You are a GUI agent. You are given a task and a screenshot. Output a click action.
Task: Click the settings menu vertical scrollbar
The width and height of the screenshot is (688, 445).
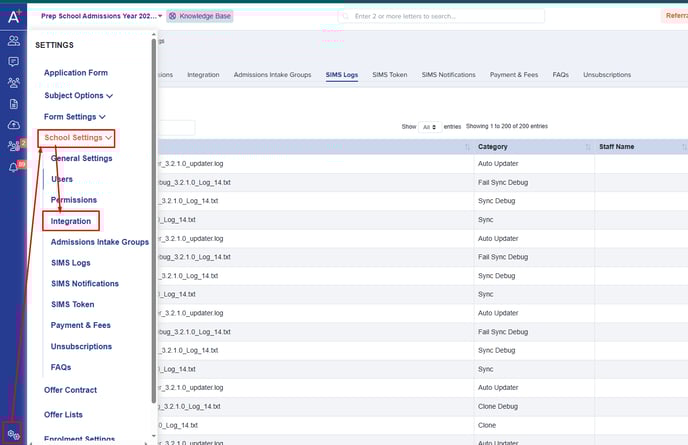pos(154,219)
